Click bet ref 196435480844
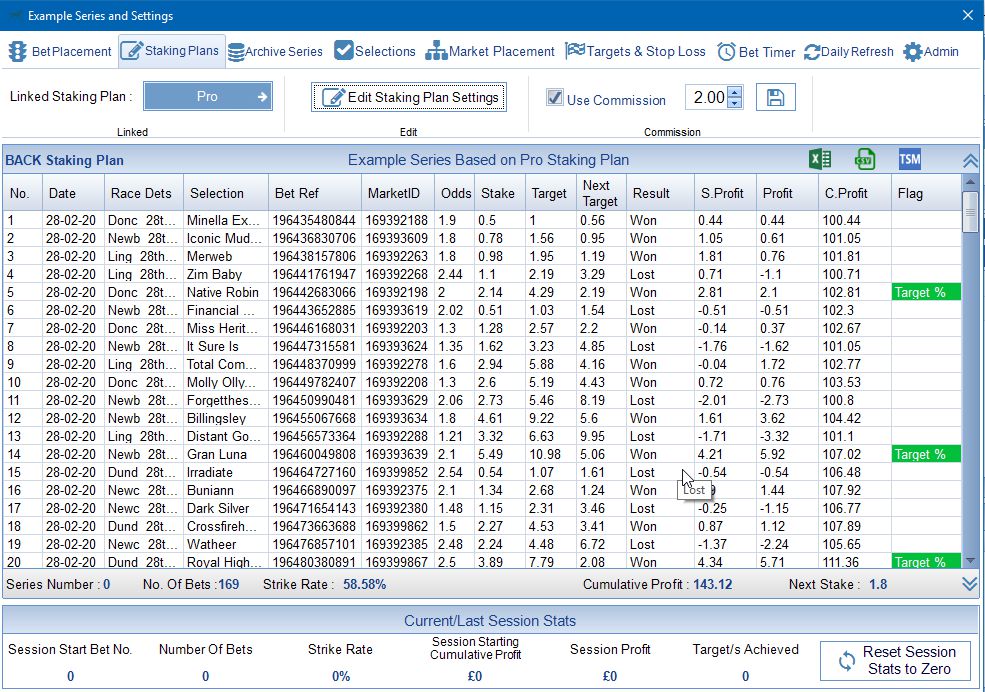Screen dimensions: 985x692 [315, 220]
